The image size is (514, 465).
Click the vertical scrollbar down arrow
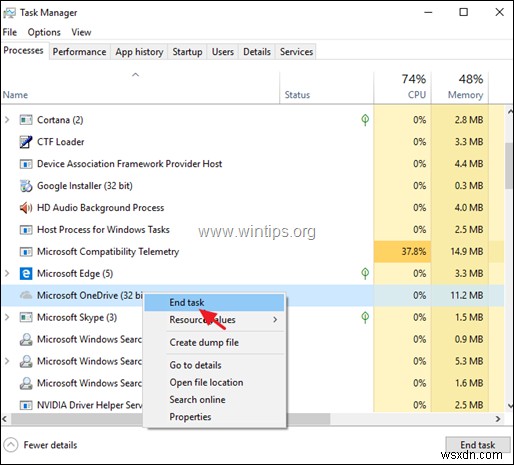[x=510, y=406]
